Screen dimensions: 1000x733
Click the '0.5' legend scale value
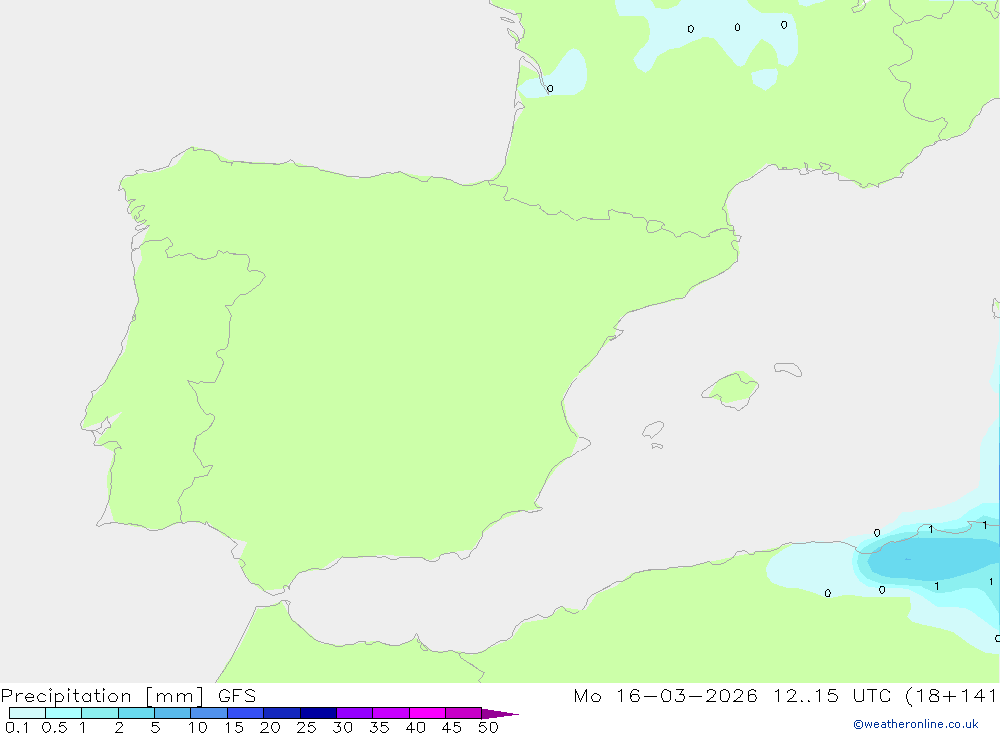click(x=54, y=727)
